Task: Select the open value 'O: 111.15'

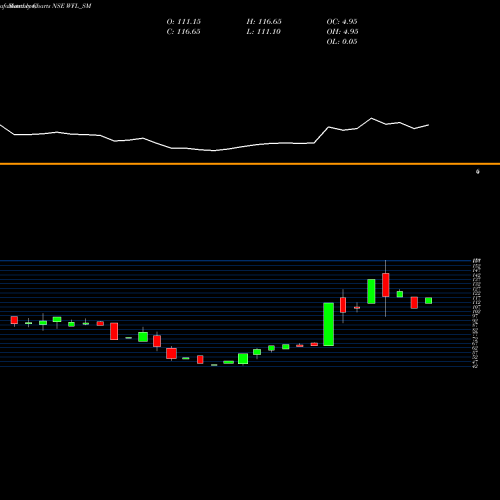Action: coord(184,22)
